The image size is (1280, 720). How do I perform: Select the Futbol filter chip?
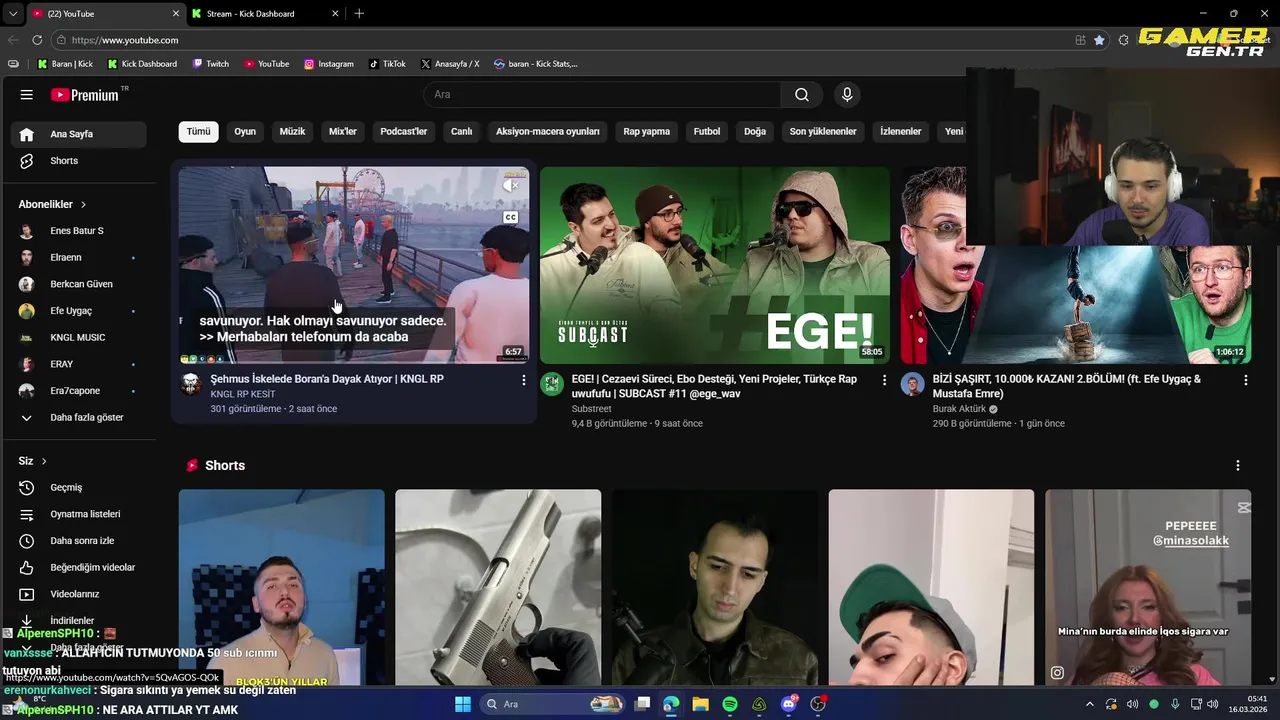point(707,131)
